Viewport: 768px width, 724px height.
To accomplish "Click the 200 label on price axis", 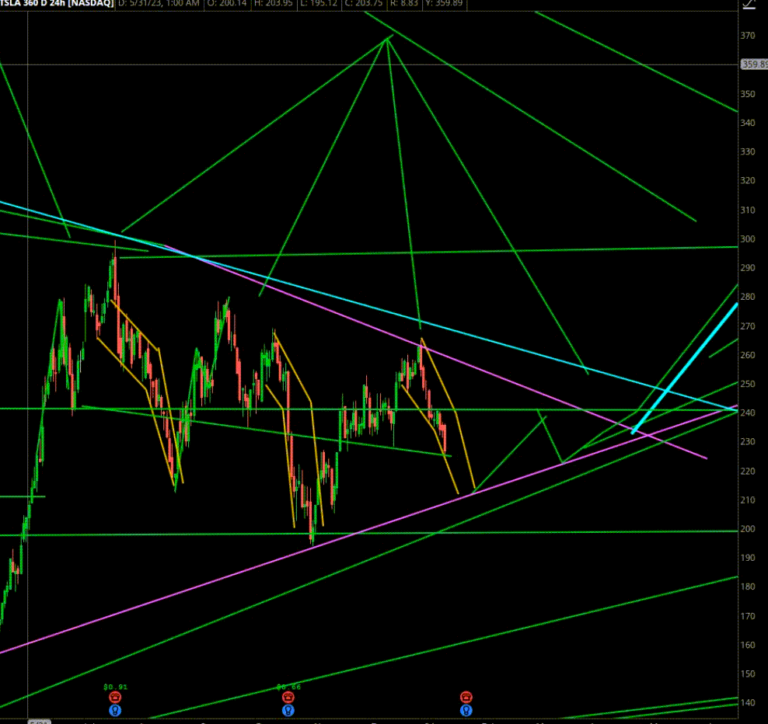I will coord(746,529).
